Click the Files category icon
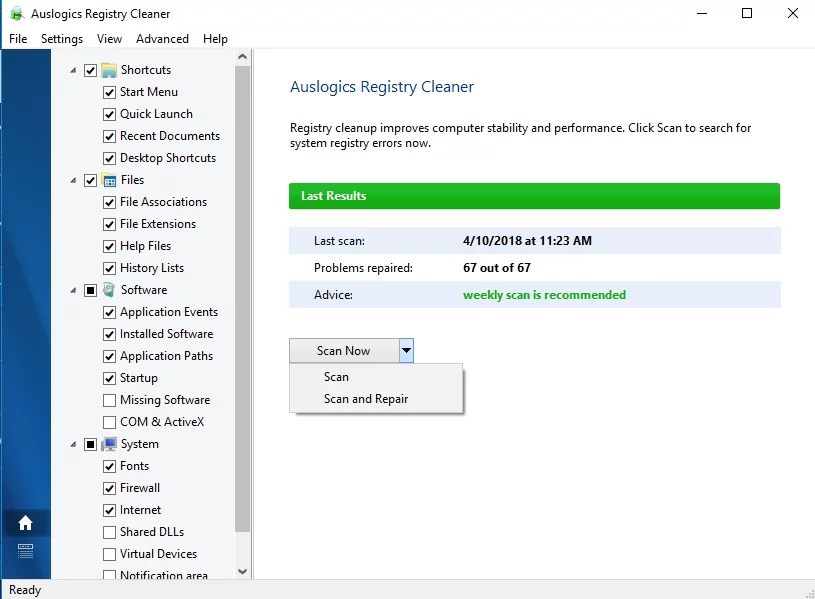The width and height of the screenshot is (815, 599). (109, 180)
